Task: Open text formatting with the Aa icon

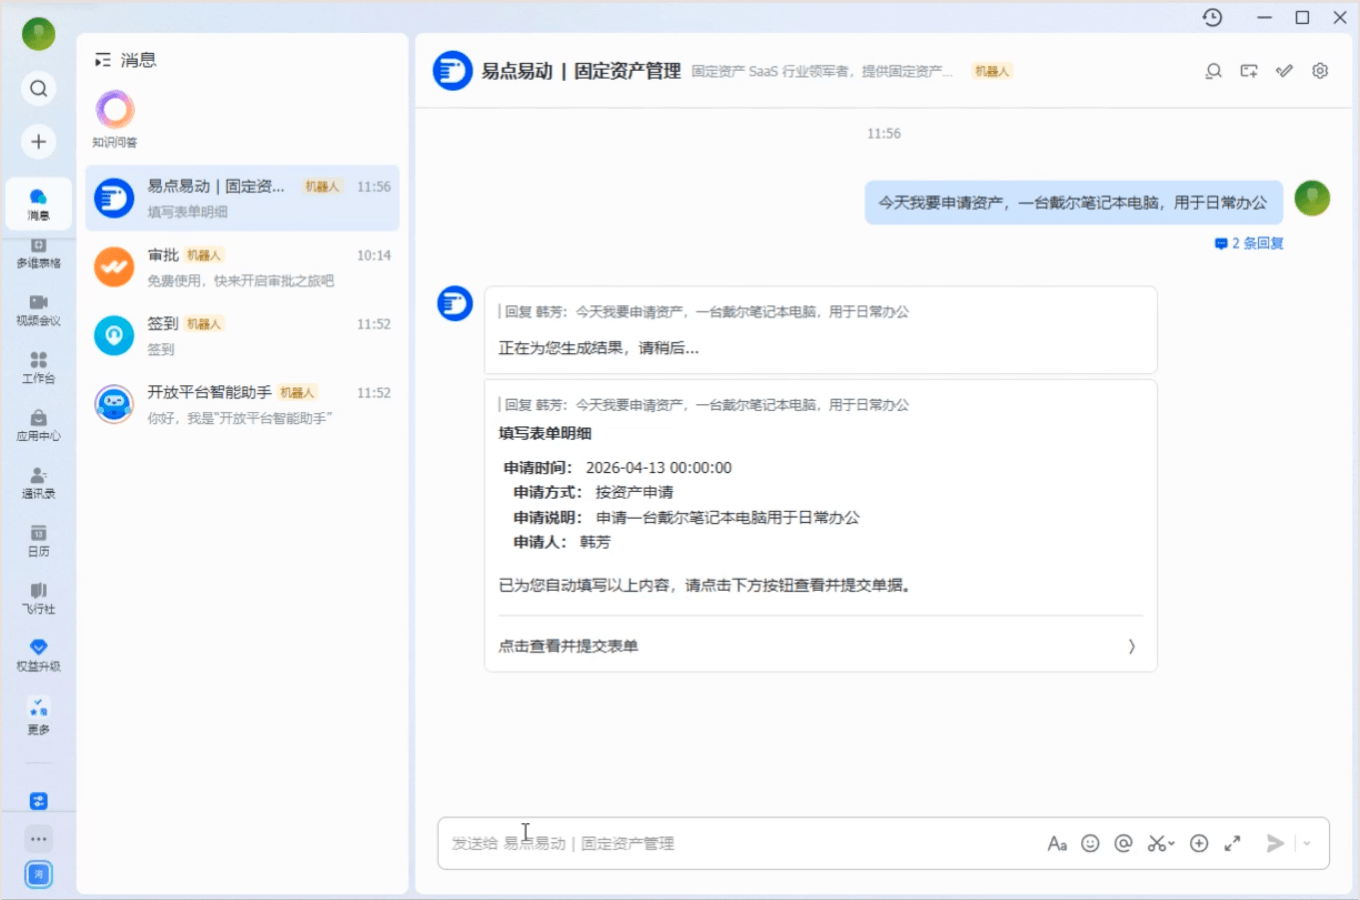Action: 1057,843
